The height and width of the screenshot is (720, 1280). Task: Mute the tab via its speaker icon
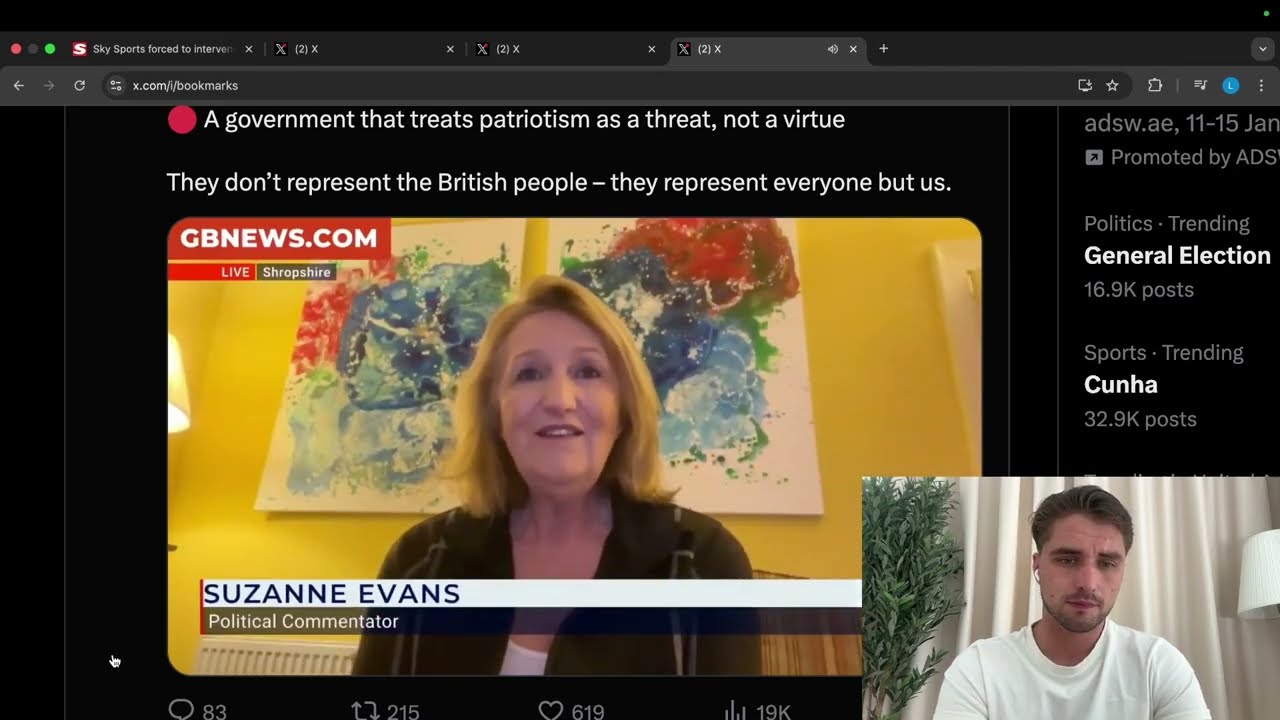pyautogui.click(x=832, y=49)
